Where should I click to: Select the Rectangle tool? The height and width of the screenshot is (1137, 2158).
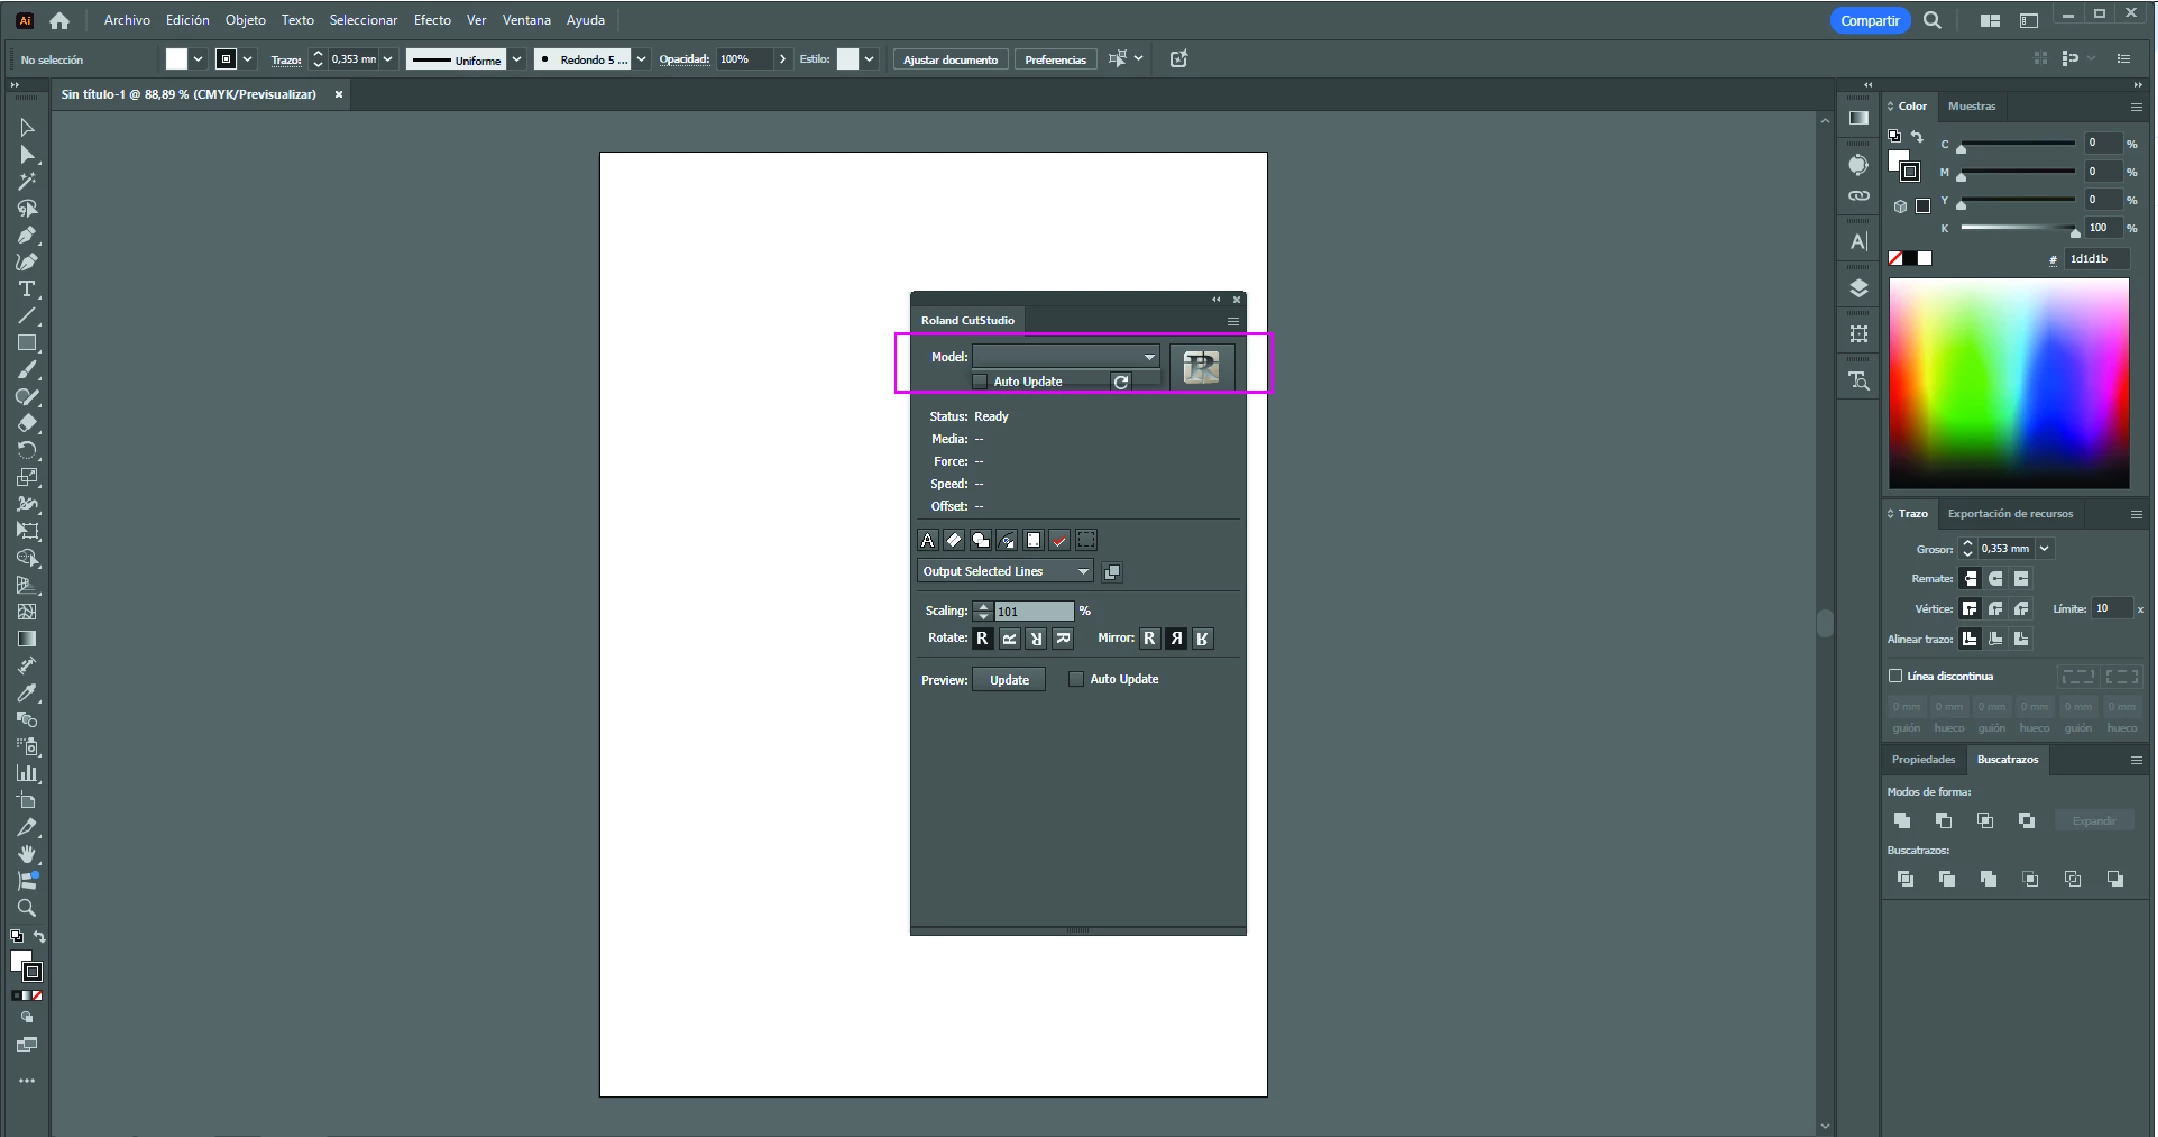pyautogui.click(x=27, y=343)
